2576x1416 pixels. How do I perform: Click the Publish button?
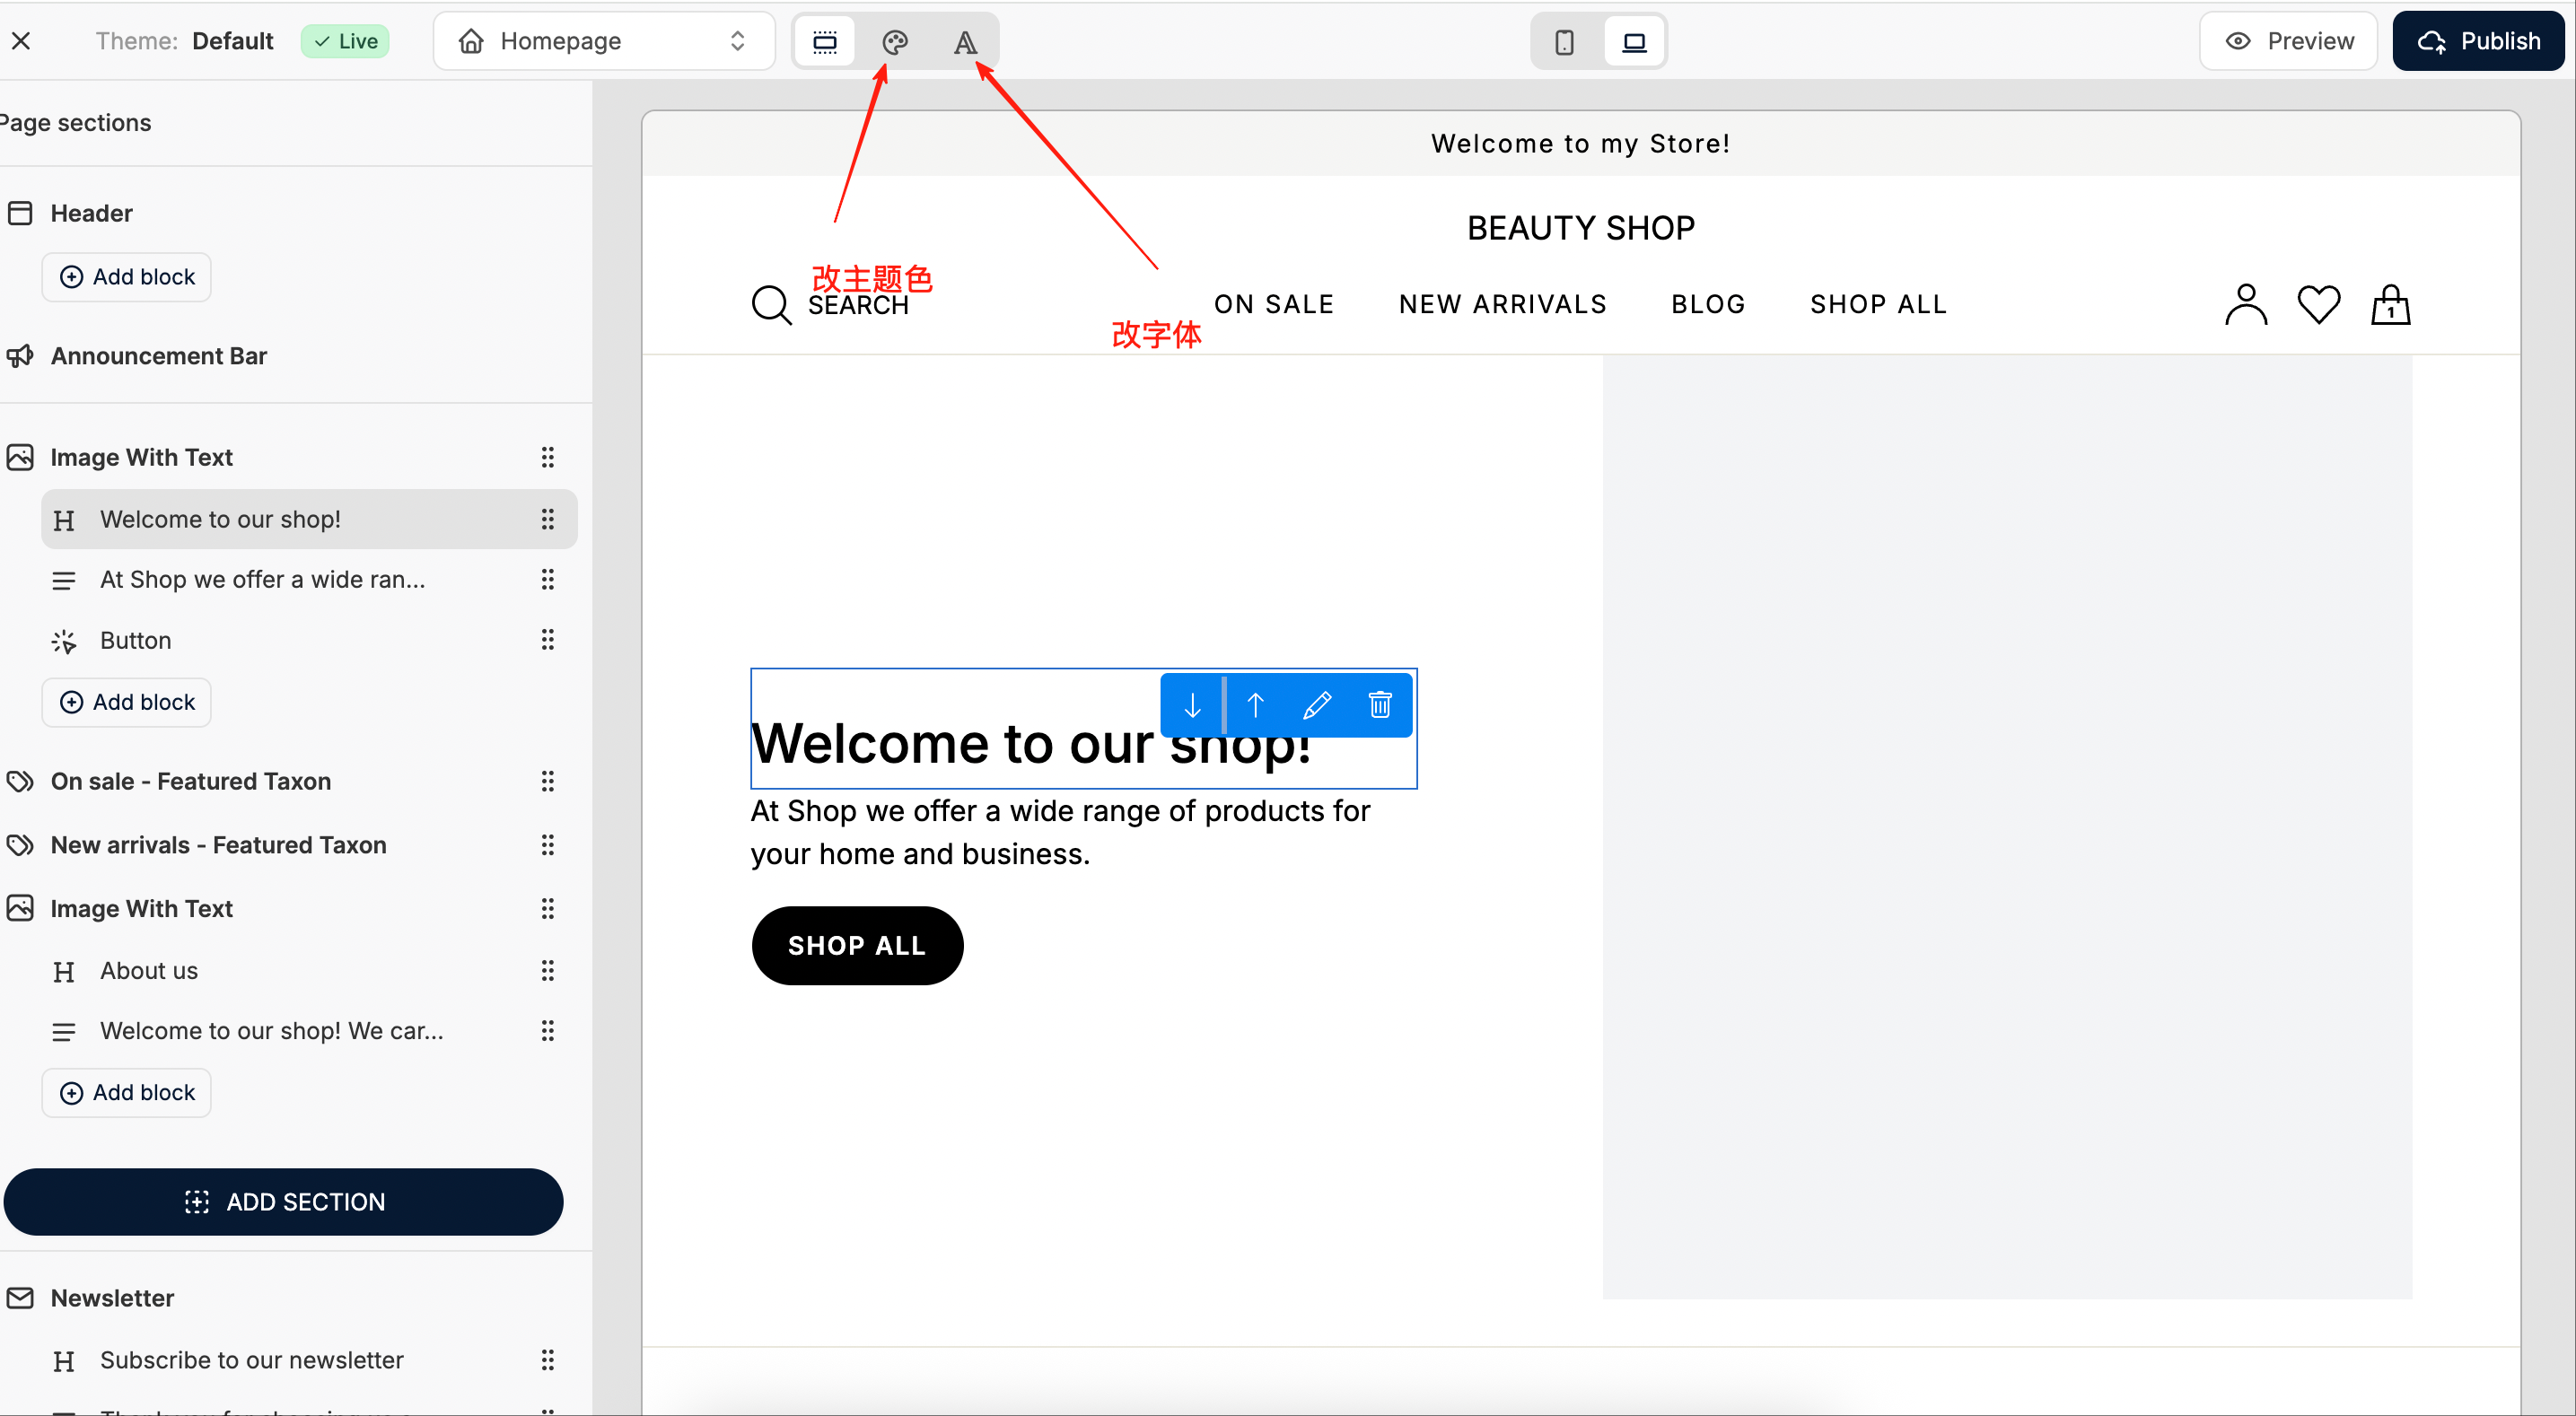tap(2478, 41)
